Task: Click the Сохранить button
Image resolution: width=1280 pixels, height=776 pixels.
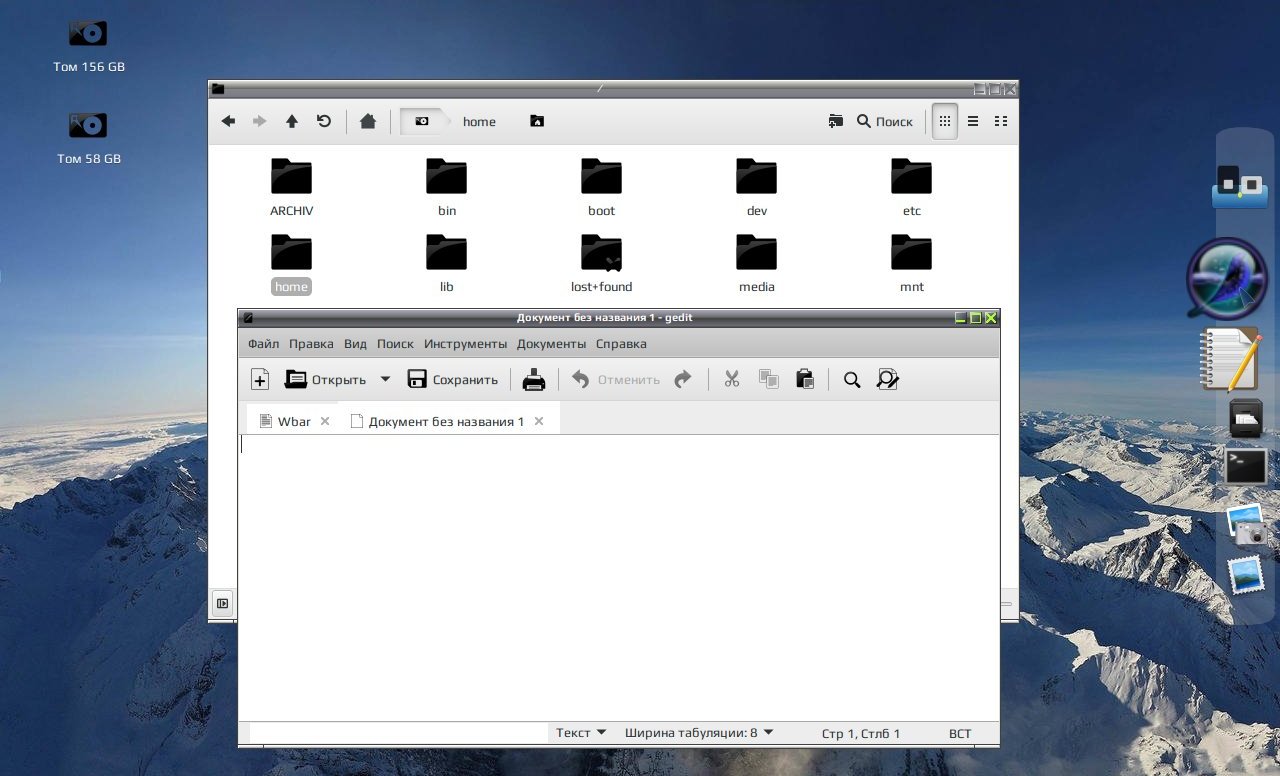Action: (x=452, y=380)
